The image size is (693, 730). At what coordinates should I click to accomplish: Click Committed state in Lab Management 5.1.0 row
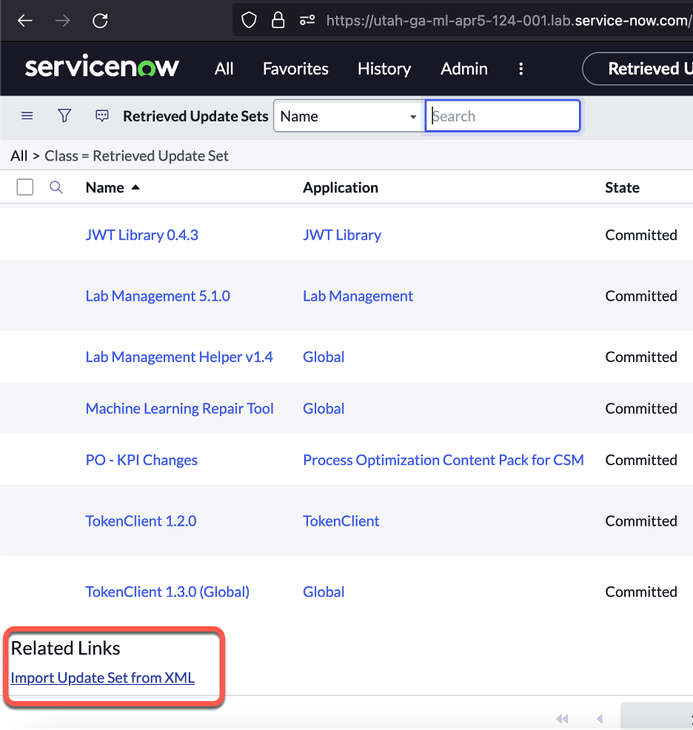(641, 296)
